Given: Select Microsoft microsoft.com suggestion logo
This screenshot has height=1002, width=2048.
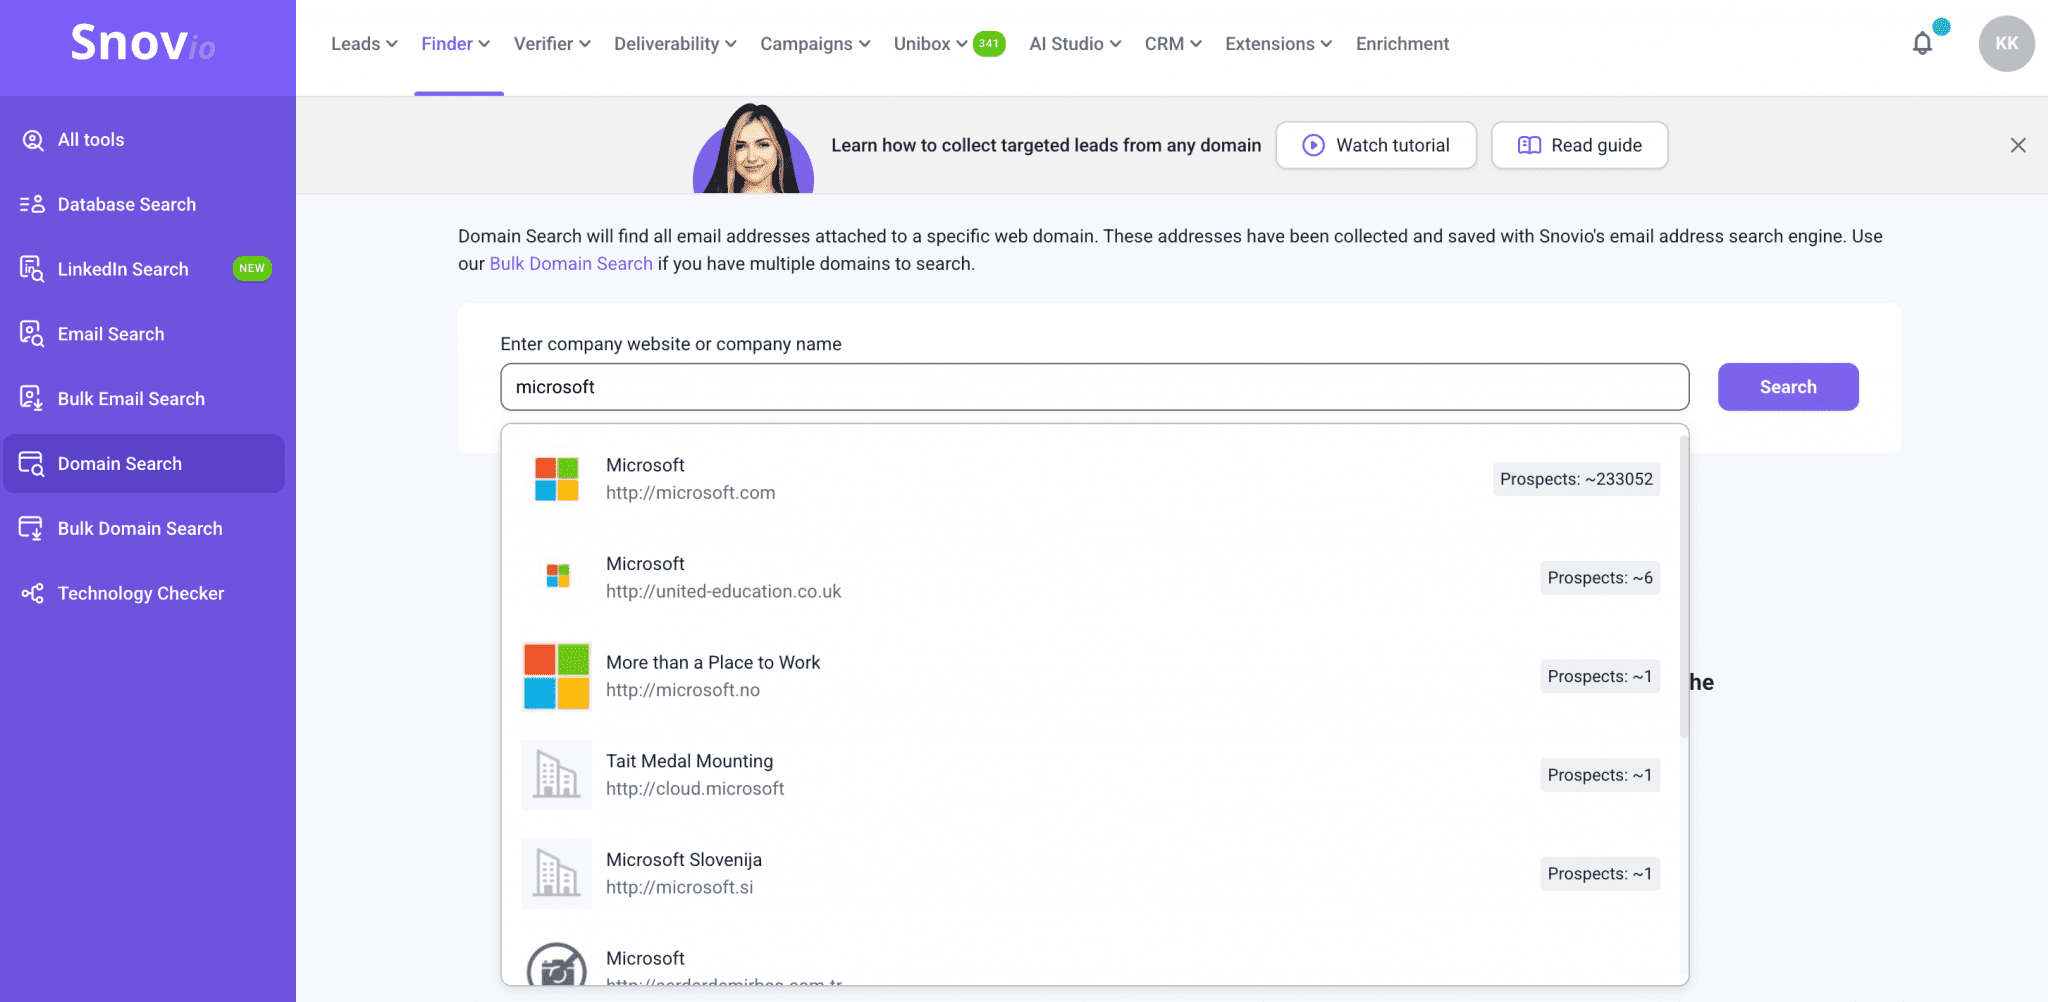Looking at the screenshot, I should pyautogui.click(x=556, y=479).
